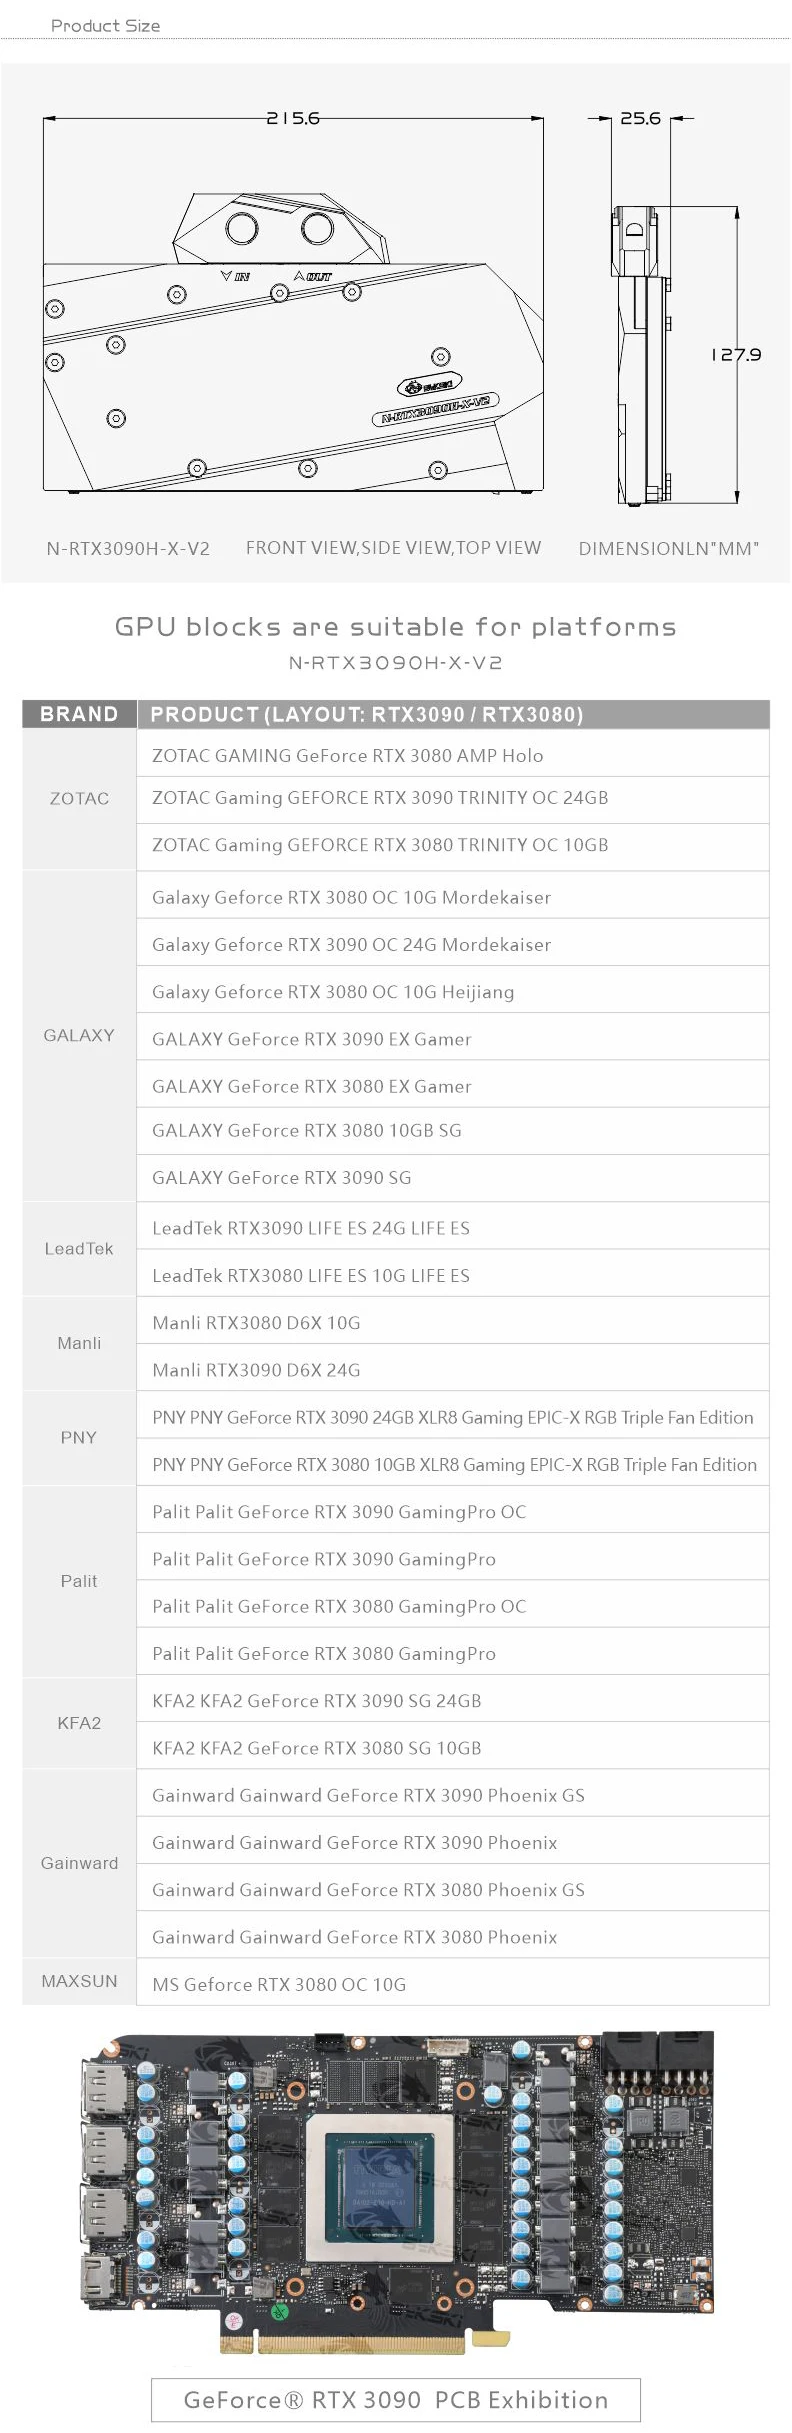
Task: Click the GALAXY brand cell
Action: [x=79, y=1035]
